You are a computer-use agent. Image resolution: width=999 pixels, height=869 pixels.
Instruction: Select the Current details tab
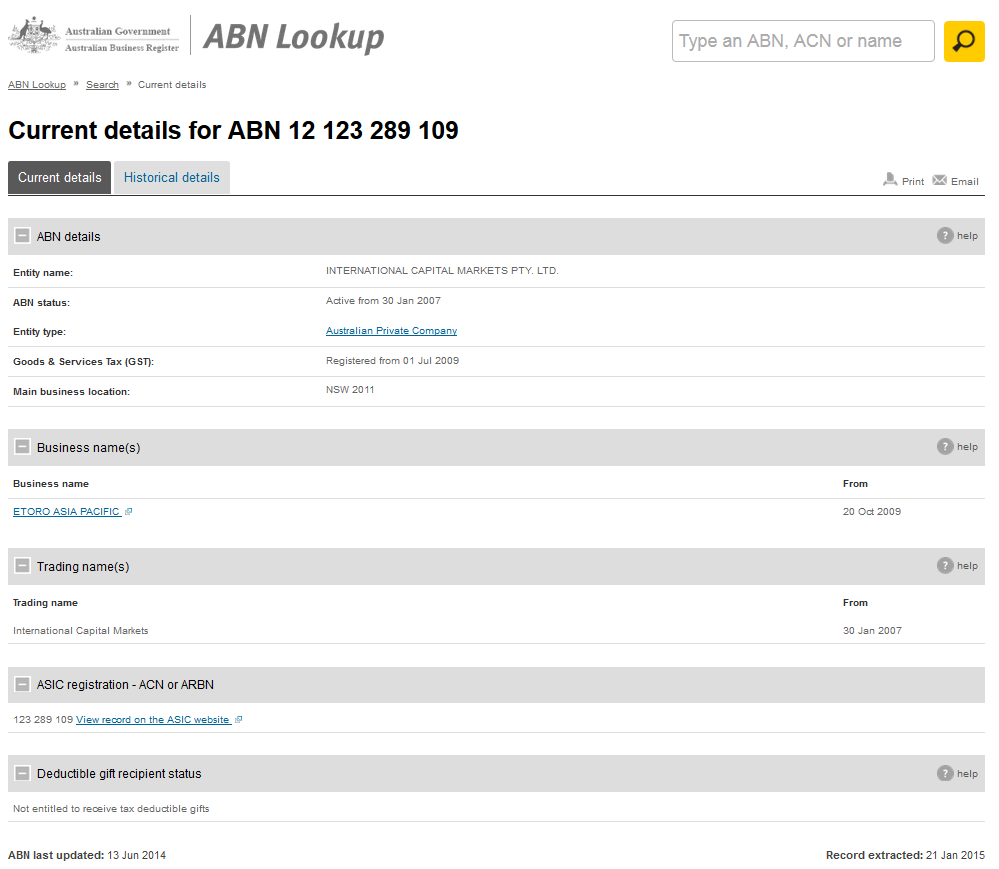pos(59,177)
